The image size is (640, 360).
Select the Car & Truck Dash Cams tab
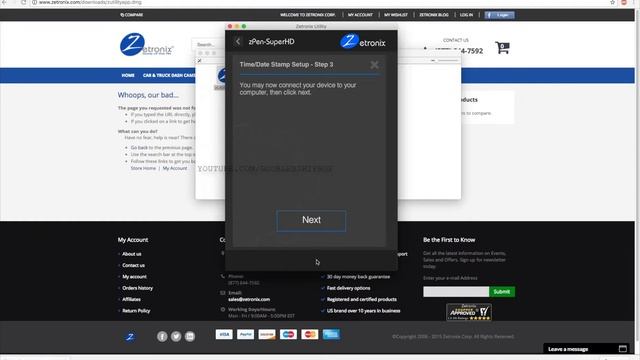click(169, 76)
